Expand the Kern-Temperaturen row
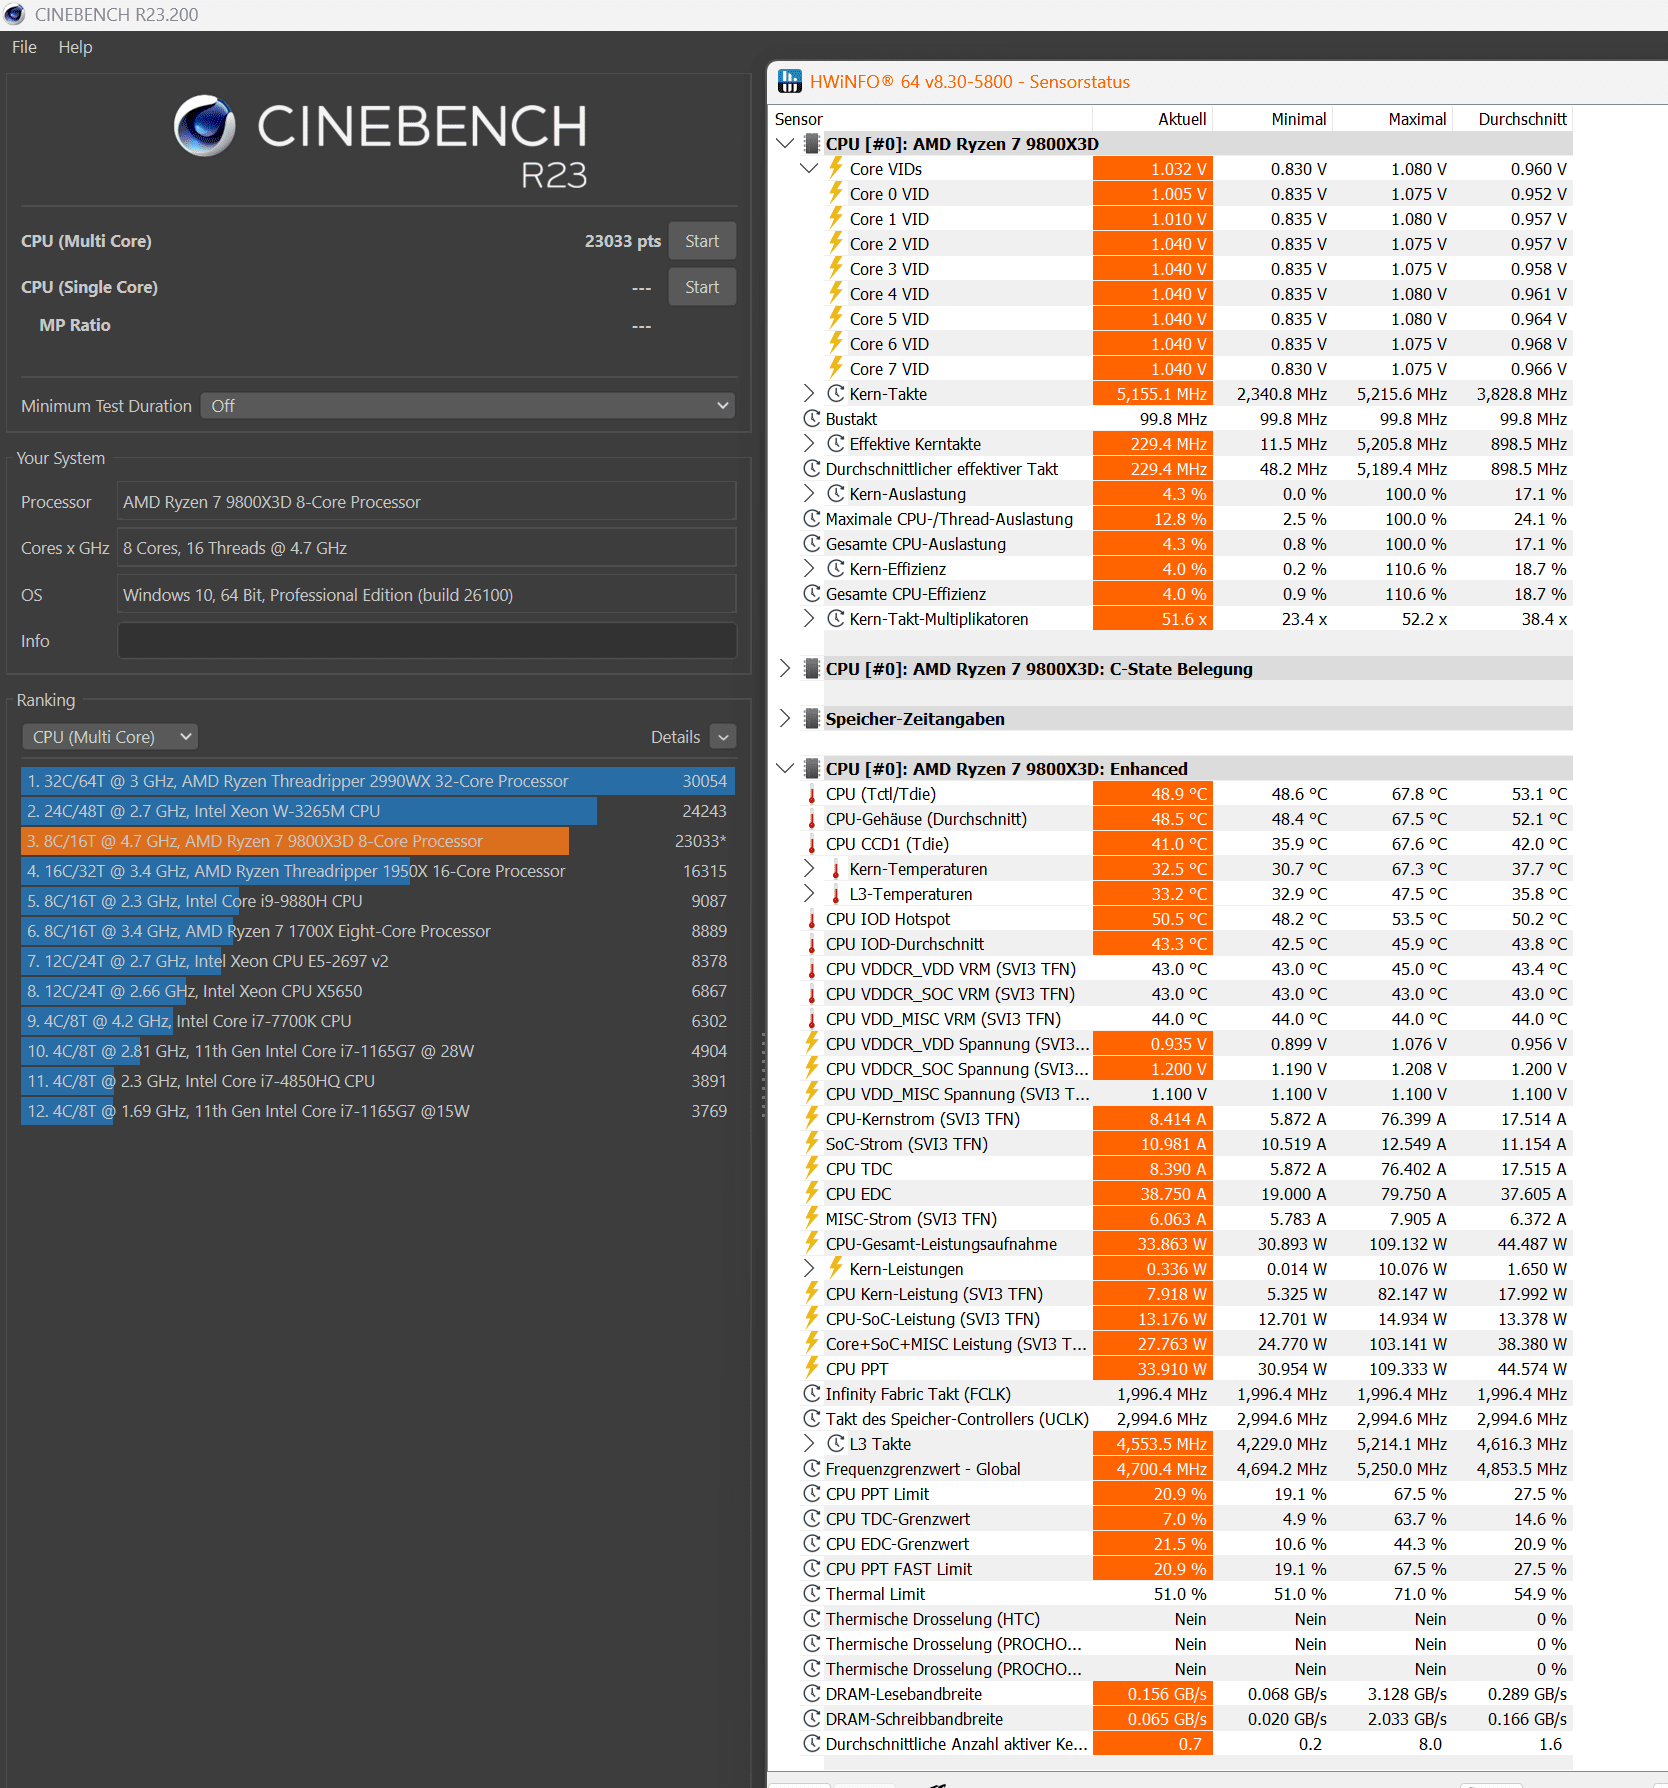Image resolution: width=1668 pixels, height=1788 pixels. coord(809,869)
